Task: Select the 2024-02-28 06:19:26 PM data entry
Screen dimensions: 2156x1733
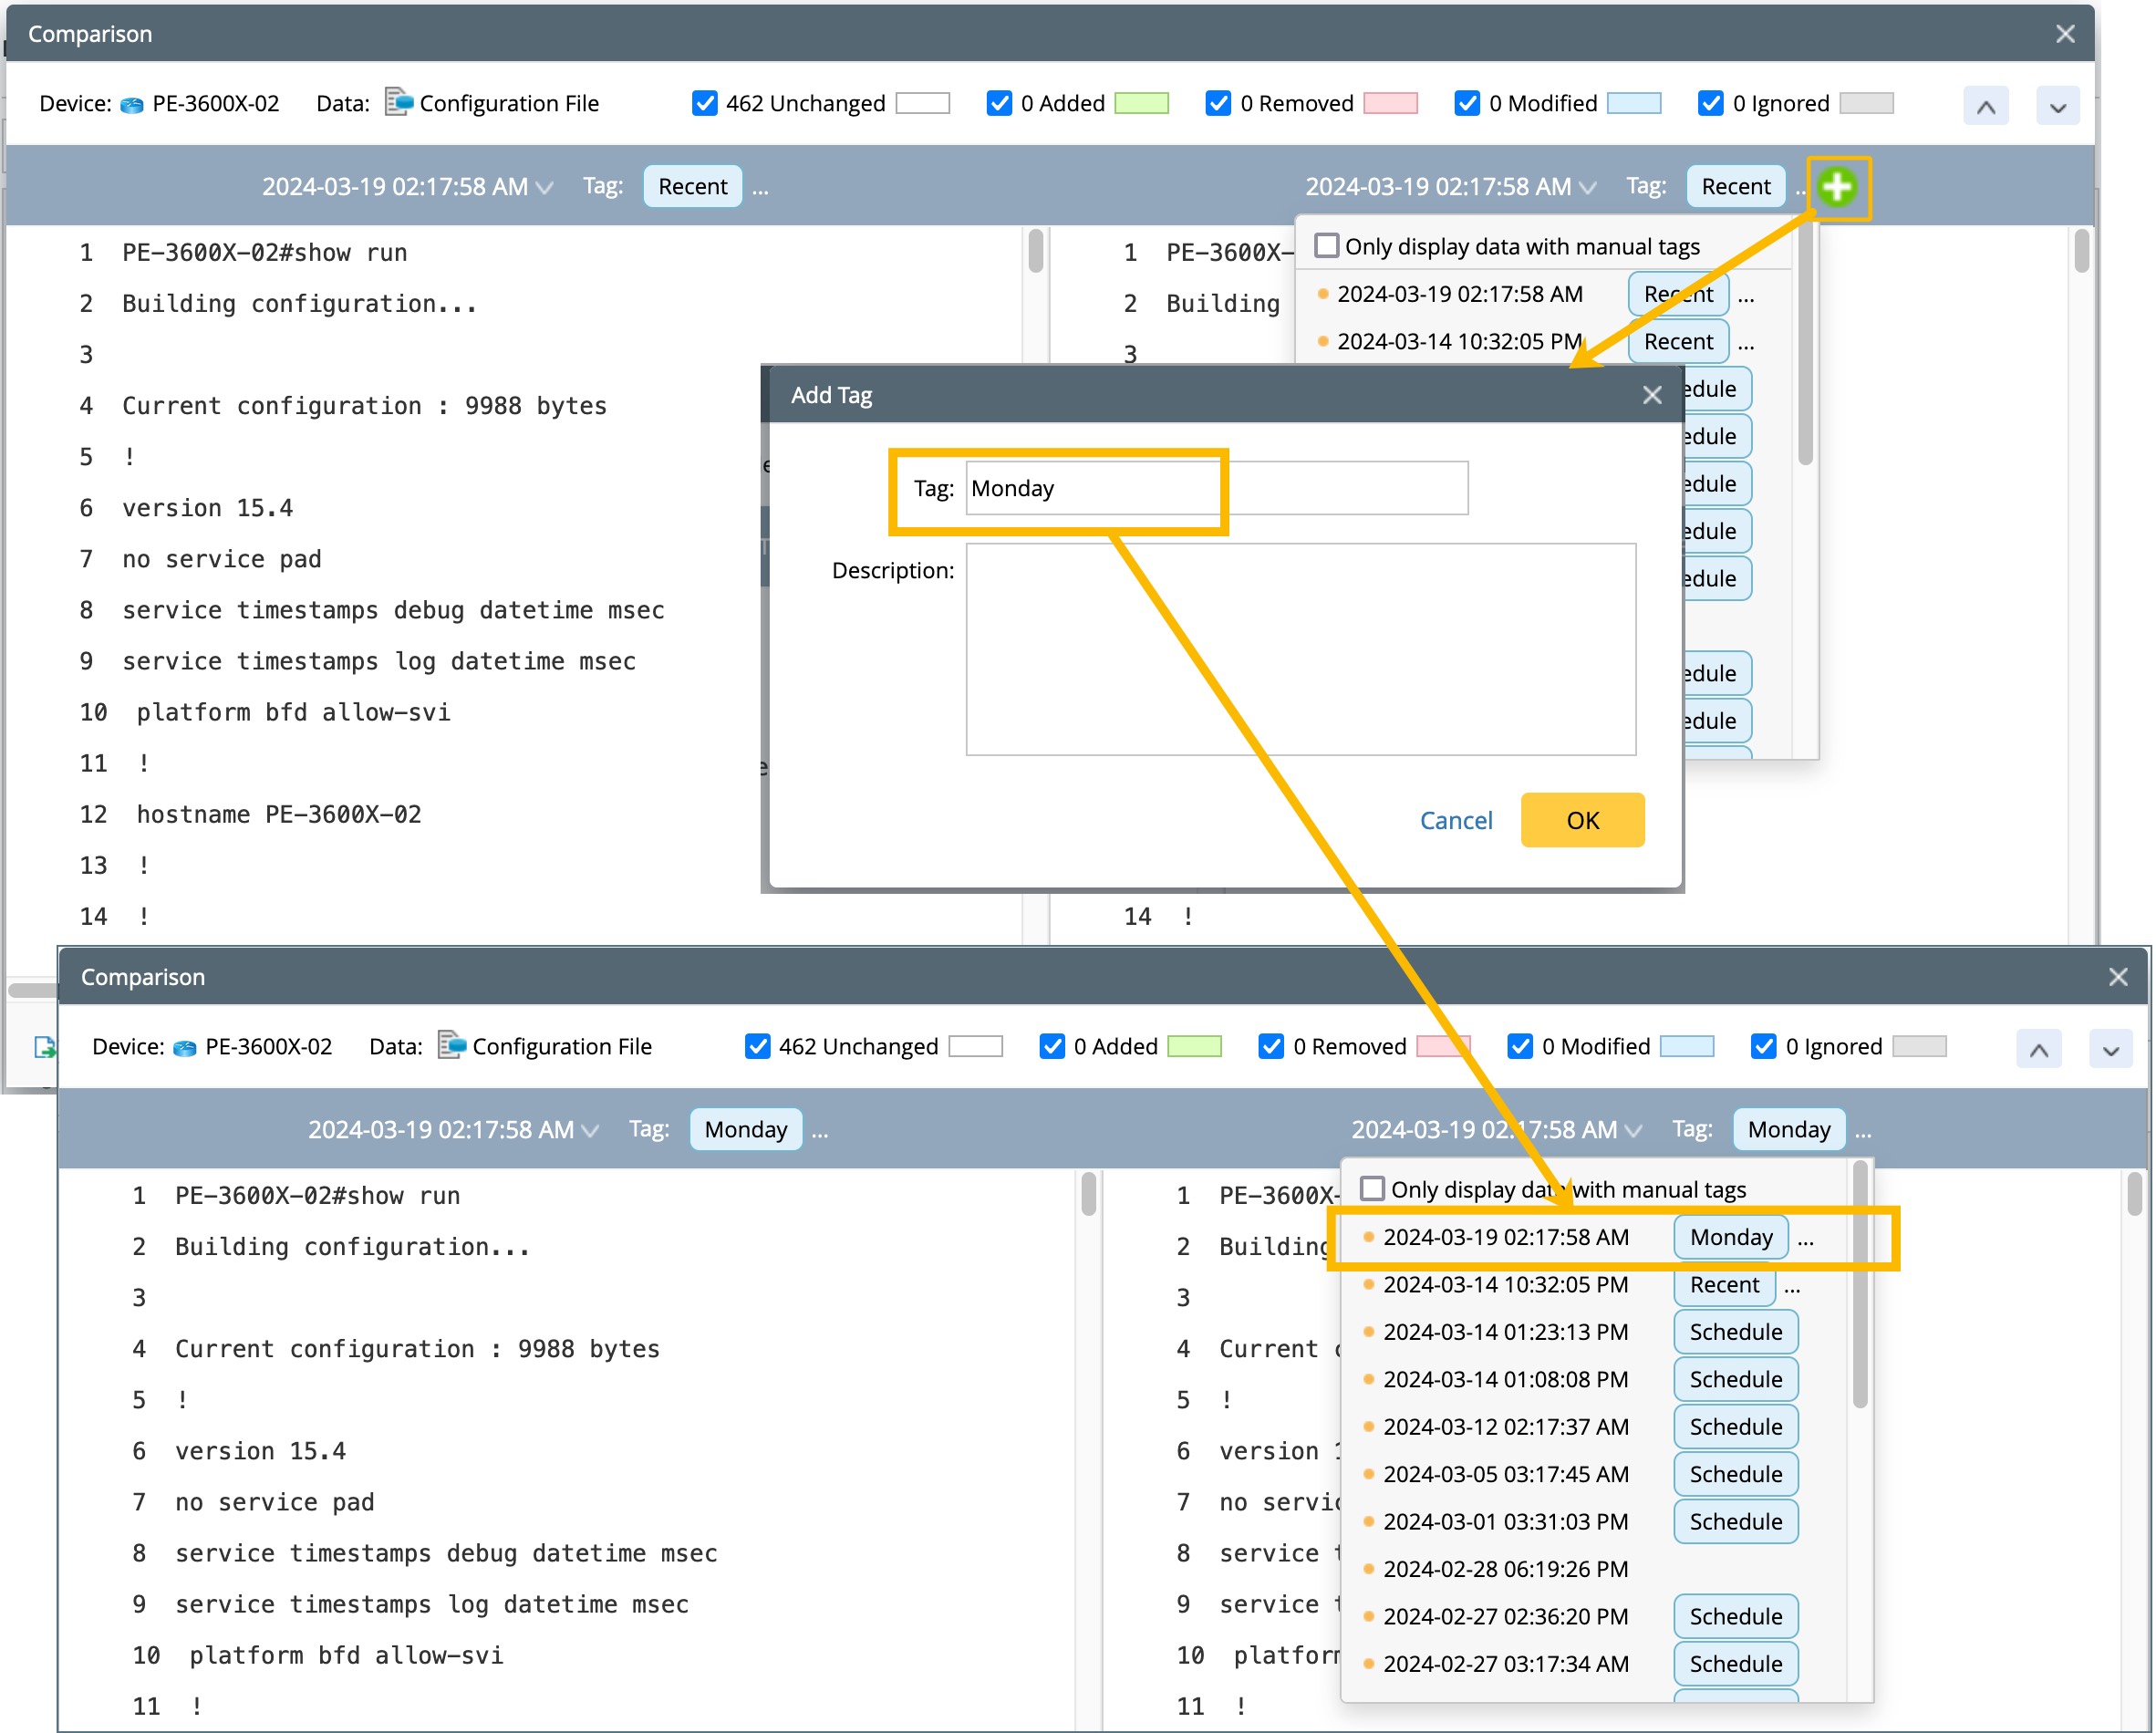Action: pyautogui.click(x=1505, y=1569)
